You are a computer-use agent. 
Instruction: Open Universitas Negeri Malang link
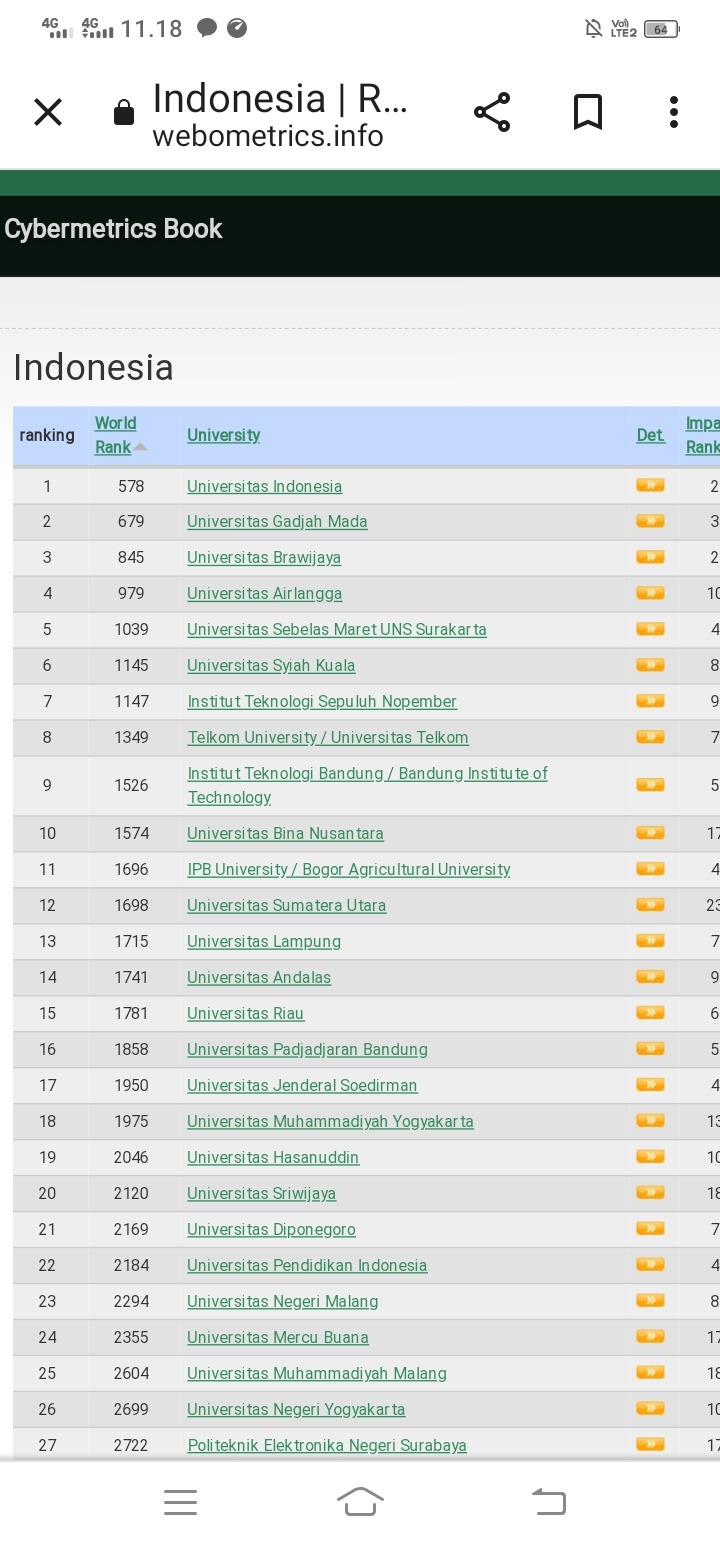point(282,1301)
